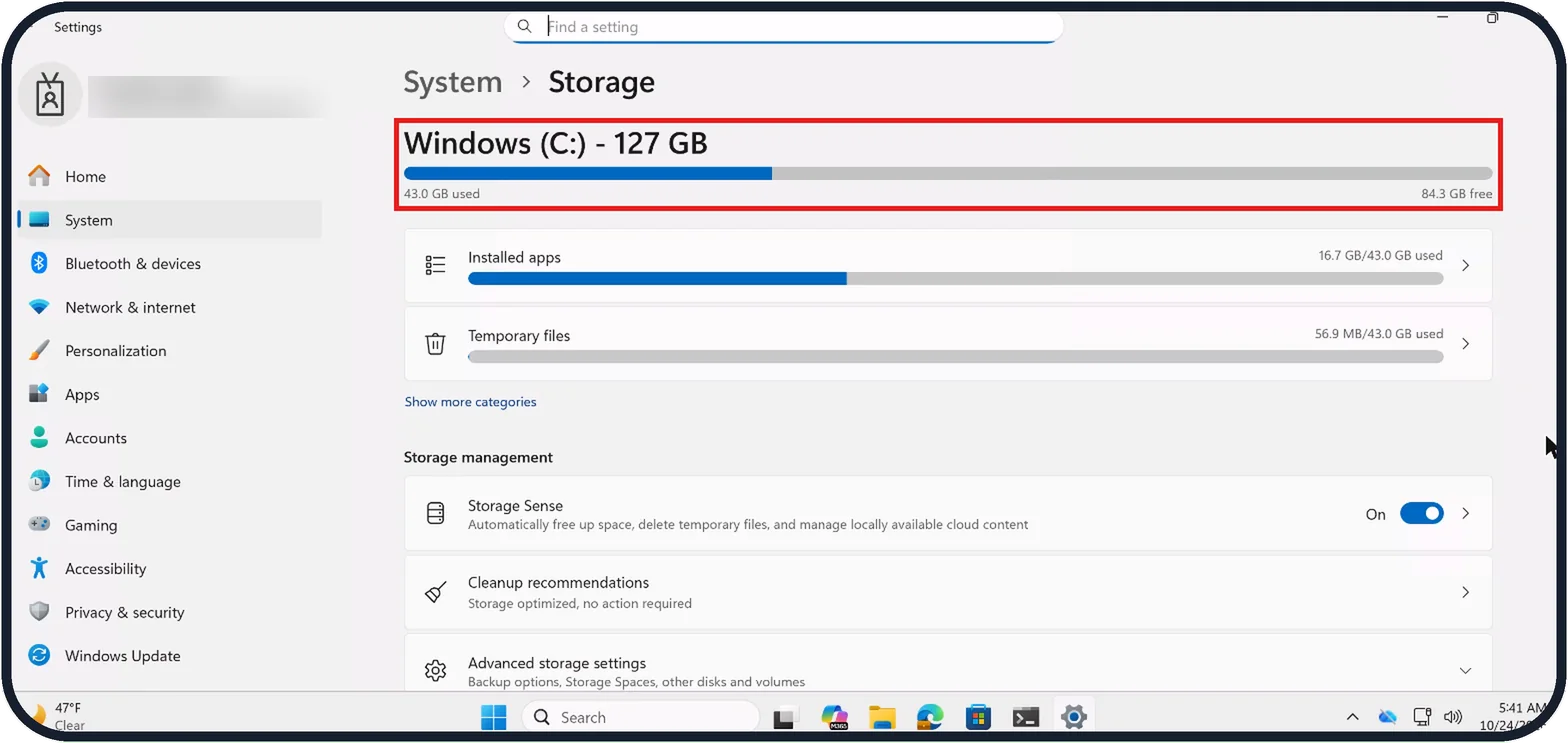
Task: Click the Temporary files chevron arrow
Action: coord(1465,344)
